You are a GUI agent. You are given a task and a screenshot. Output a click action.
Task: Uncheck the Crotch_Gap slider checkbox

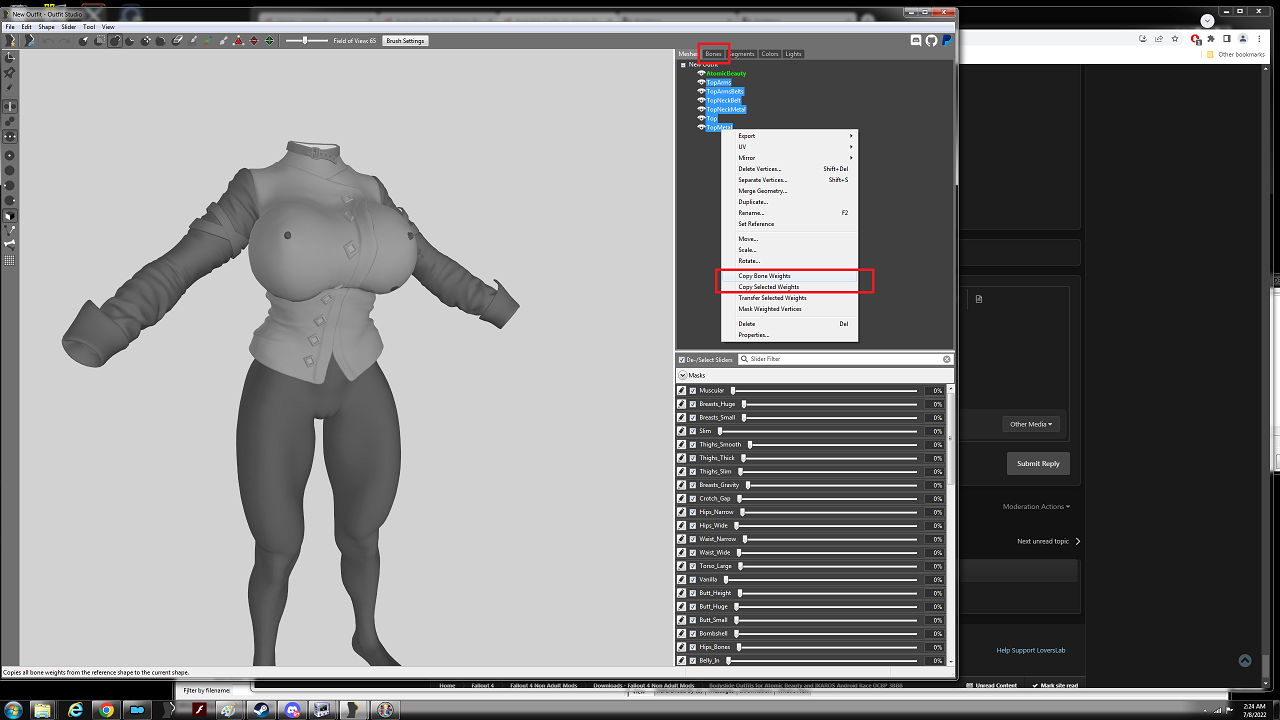pos(692,498)
